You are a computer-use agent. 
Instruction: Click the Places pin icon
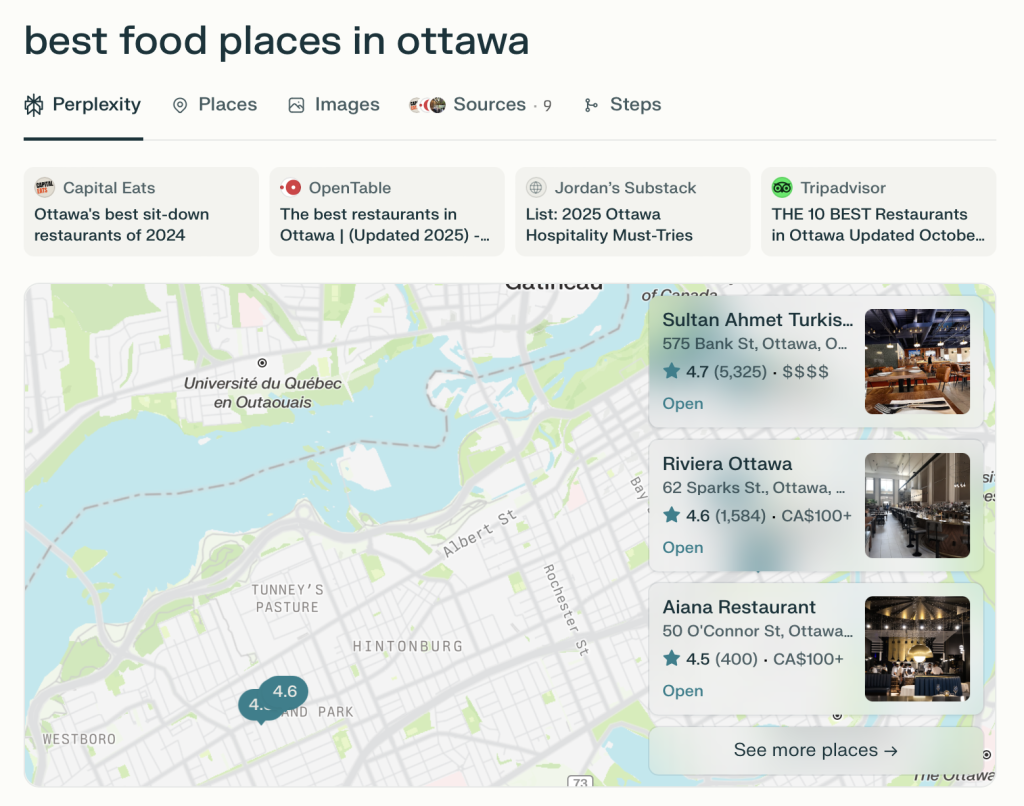[x=180, y=105]
